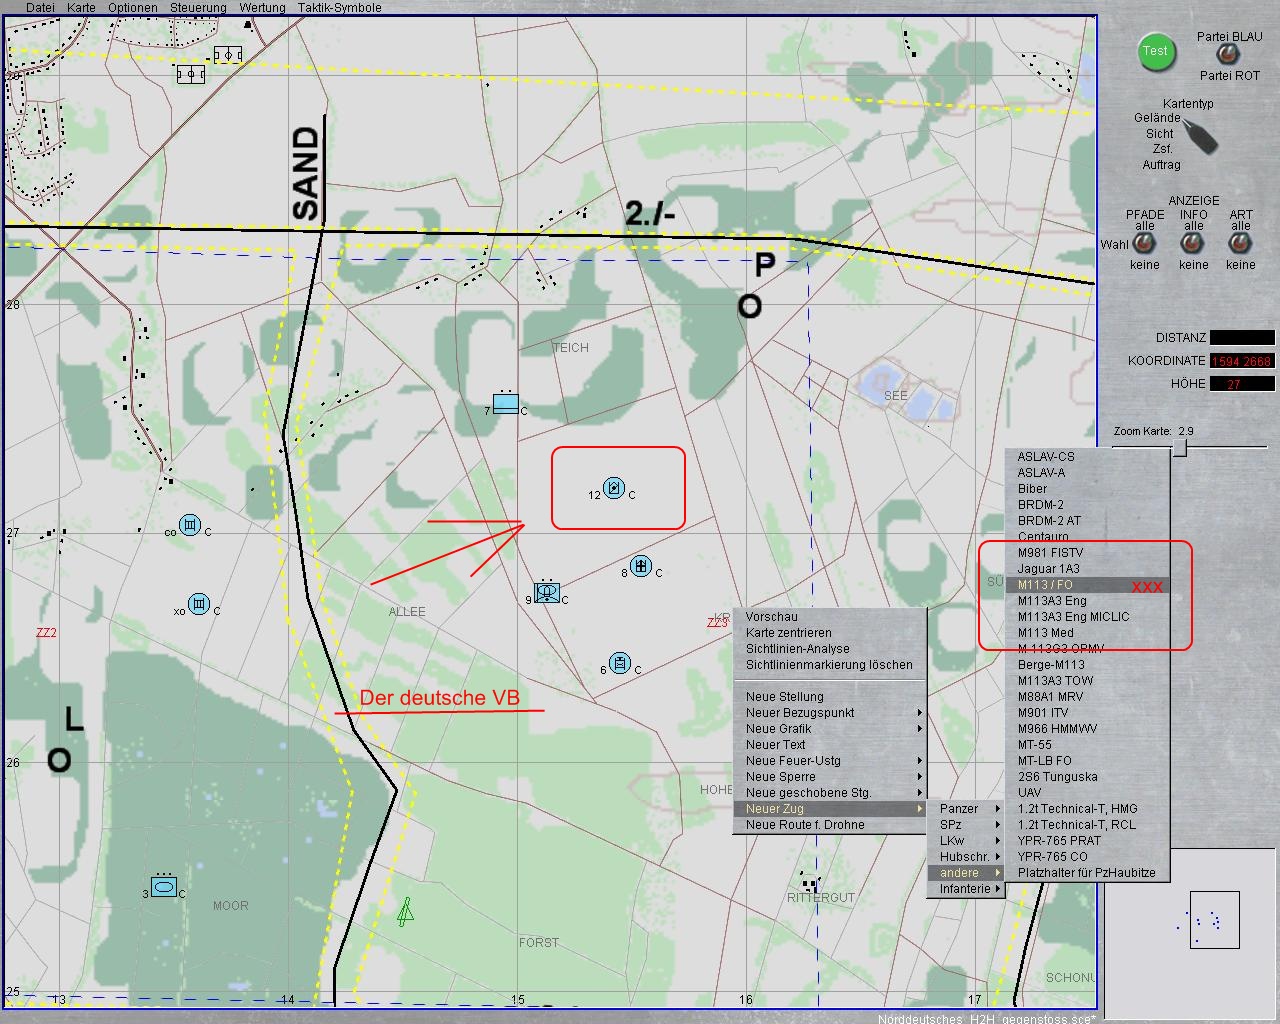Toggle the INFO alle/keine knob
This screenshot has height=1024, width=1280.
[1193, 244]
